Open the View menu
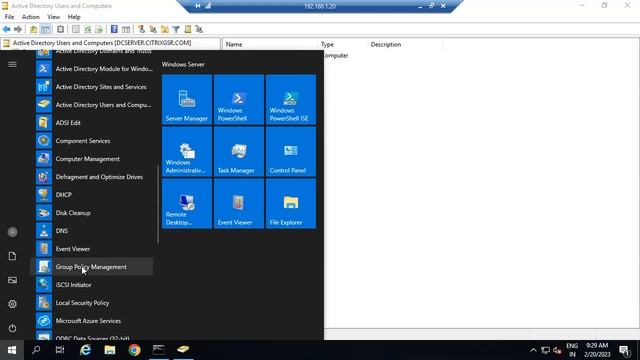Viewport: 640px width, 360px height. [53, 17]
